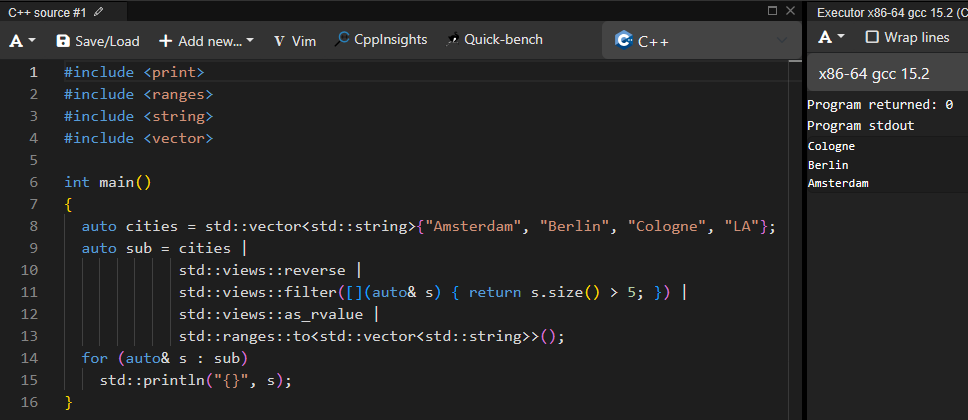Click the for loop on line 14
Viewport: 968px width, 420px height.
click(165, 358)
